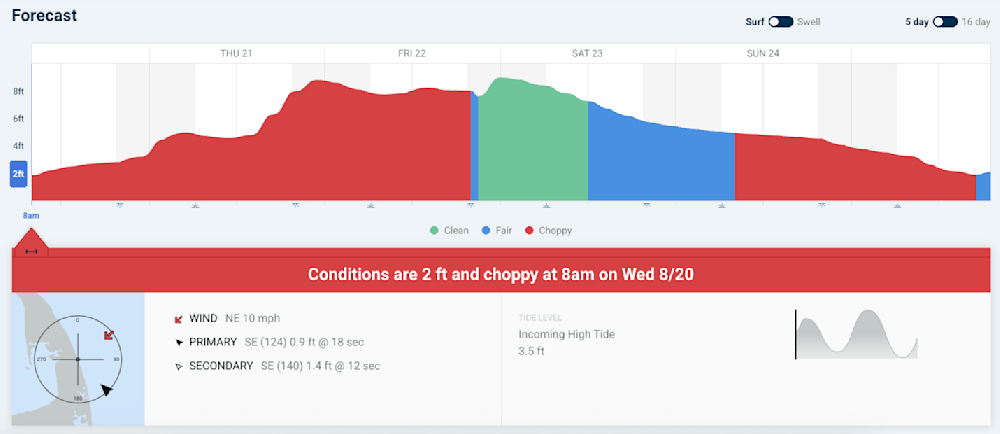The height and width of the screenshot is (434, 1000).
Task: Click the 8am time marker
Action: click(31, 215)
